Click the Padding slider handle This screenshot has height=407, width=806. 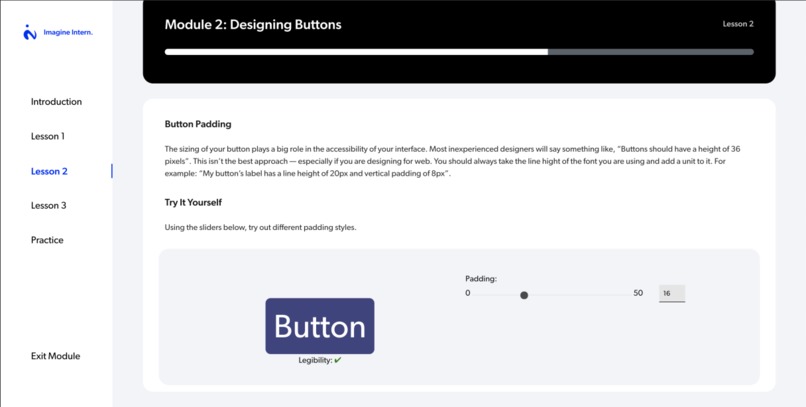pyautogui.click(x=524, y=295)
